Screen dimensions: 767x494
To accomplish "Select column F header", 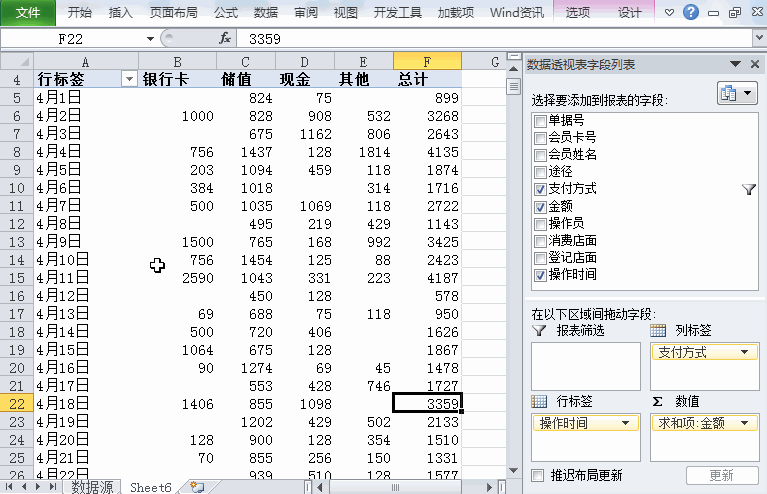I will pyautogui.click(x=427, y=62).
